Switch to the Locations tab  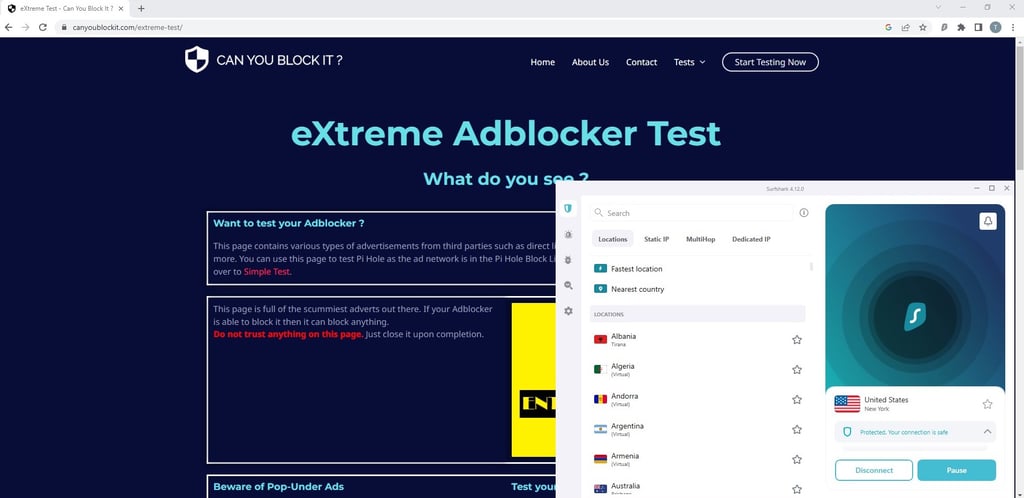point(613,239)
